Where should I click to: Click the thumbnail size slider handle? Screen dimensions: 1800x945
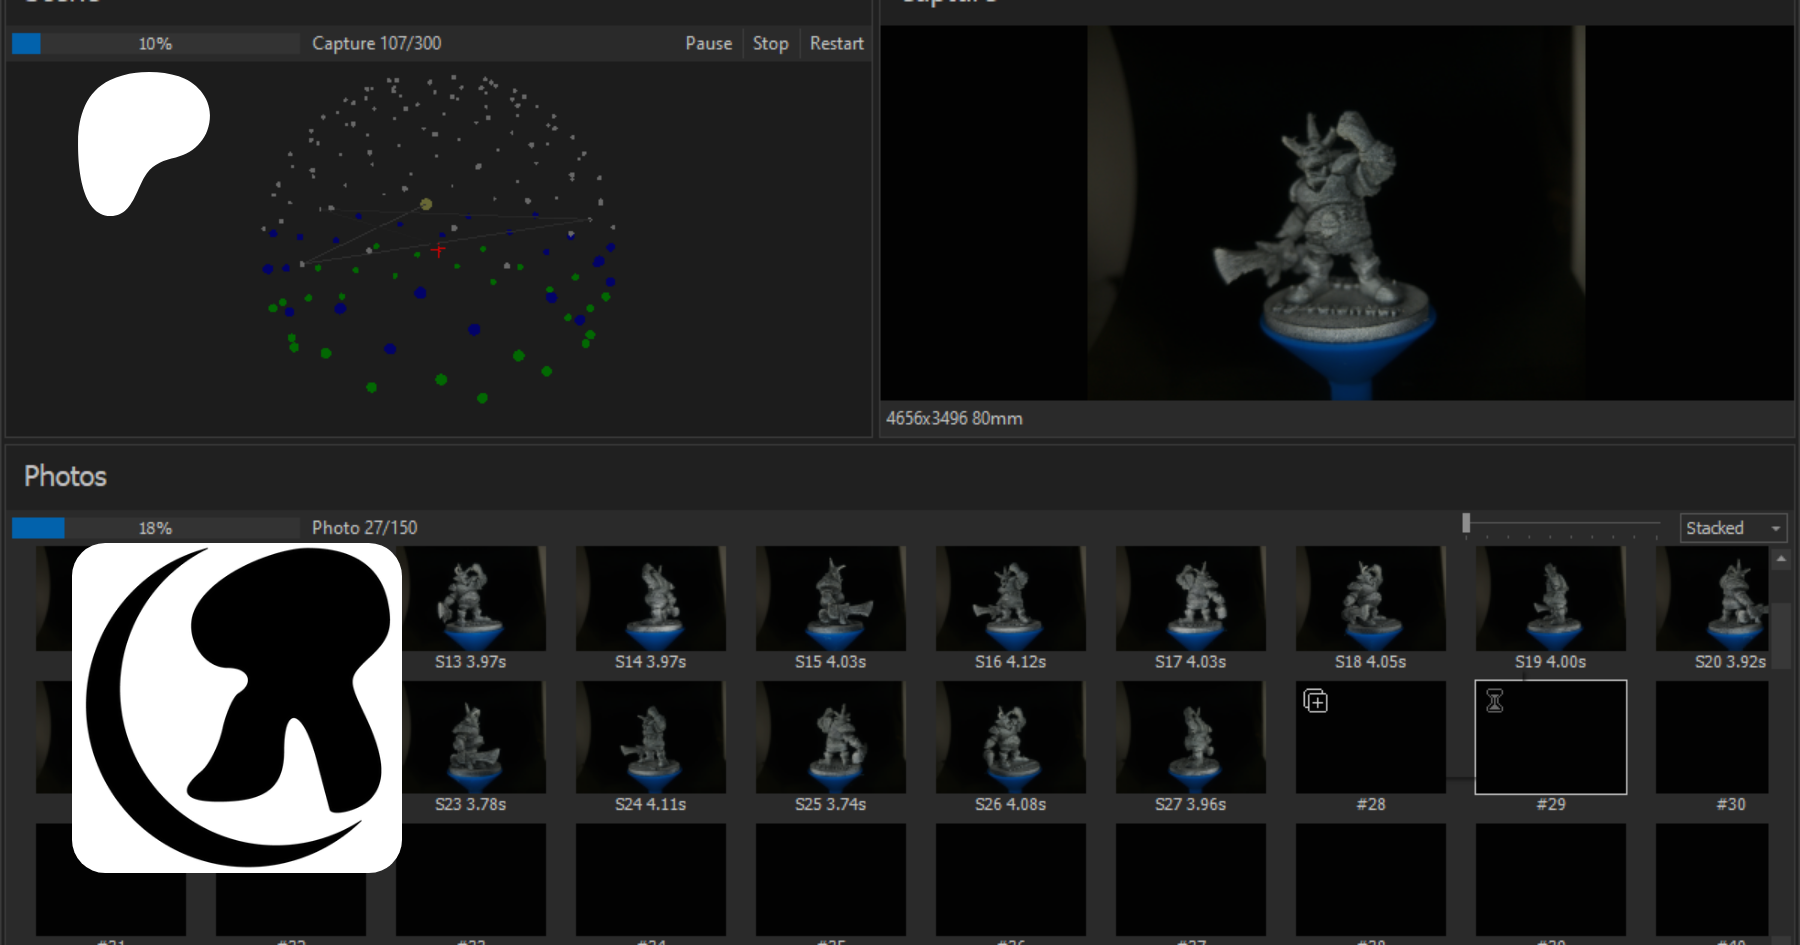[1466, 523]
